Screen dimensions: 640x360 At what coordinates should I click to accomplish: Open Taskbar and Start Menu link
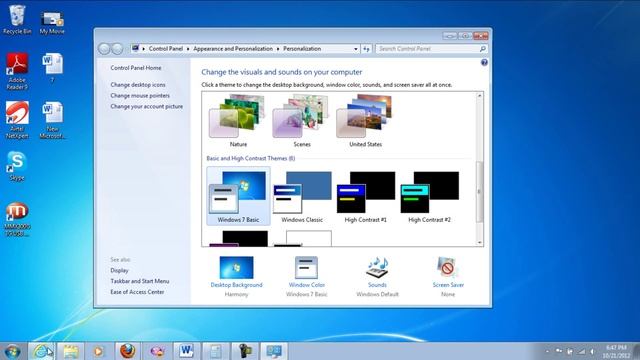point(140,281)
